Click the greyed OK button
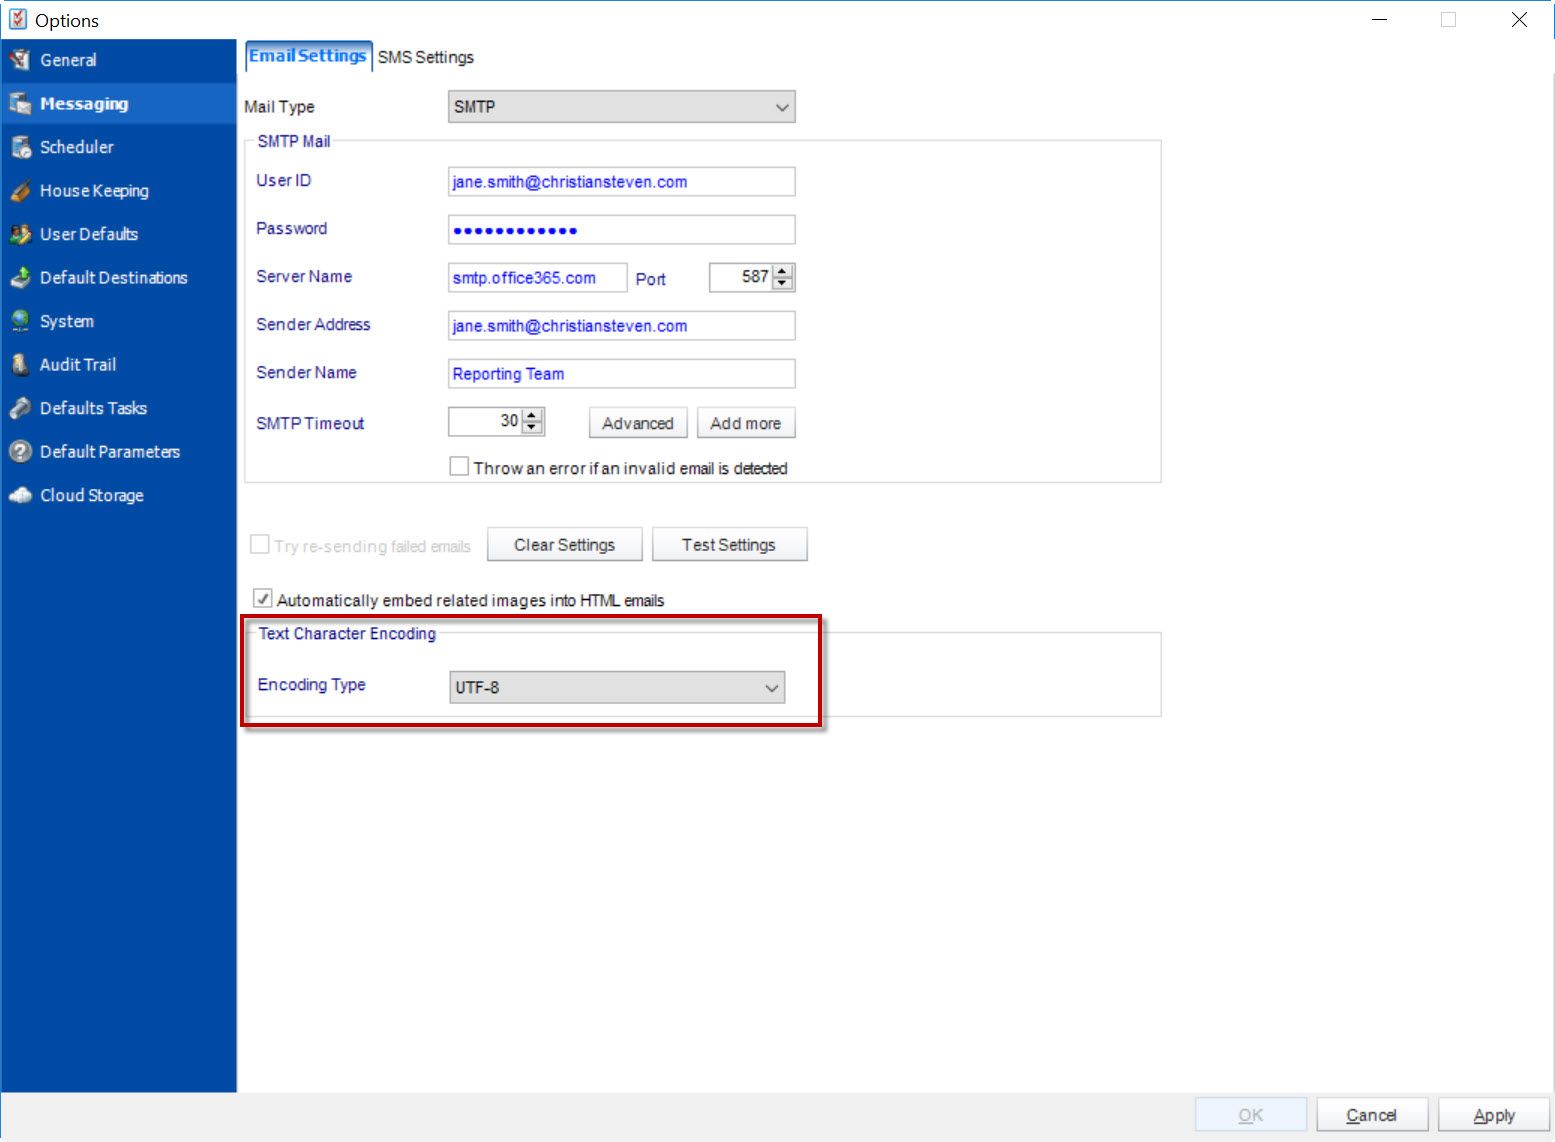 (x=1251, y=1115)
